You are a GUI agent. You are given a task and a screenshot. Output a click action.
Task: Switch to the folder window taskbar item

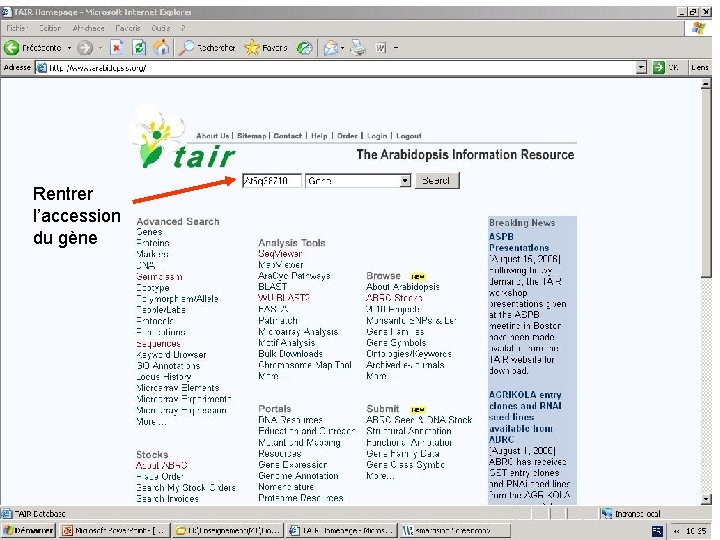(x=228, y=531)
